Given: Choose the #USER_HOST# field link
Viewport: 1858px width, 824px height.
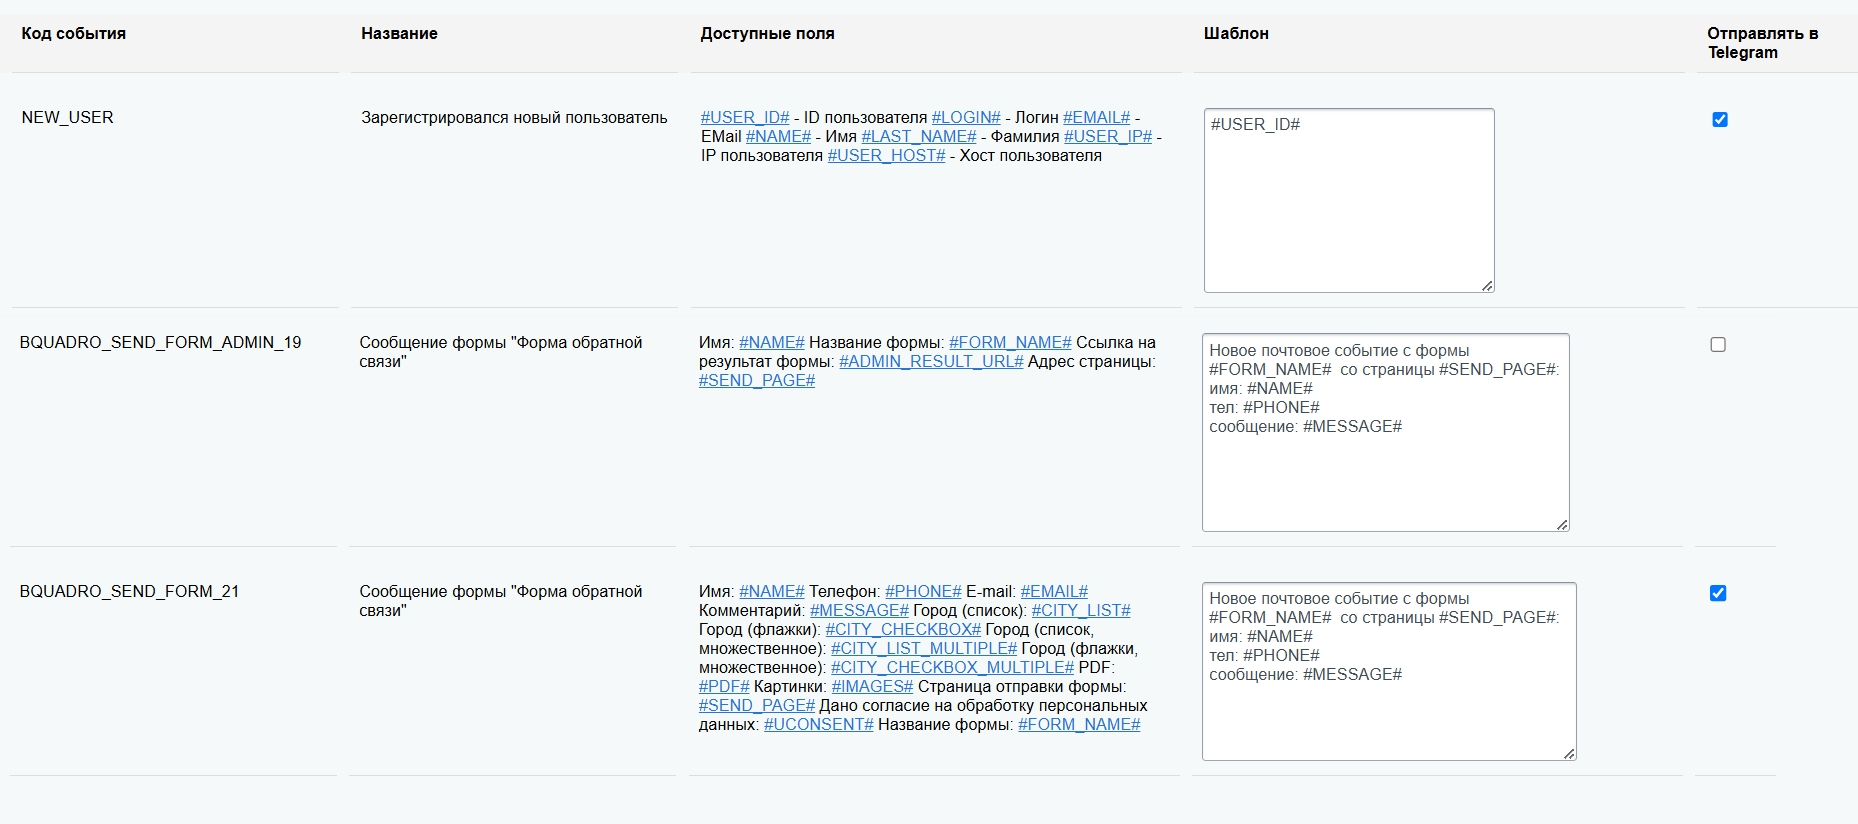Looking at the screenshot, I should [x=886, y=156].
